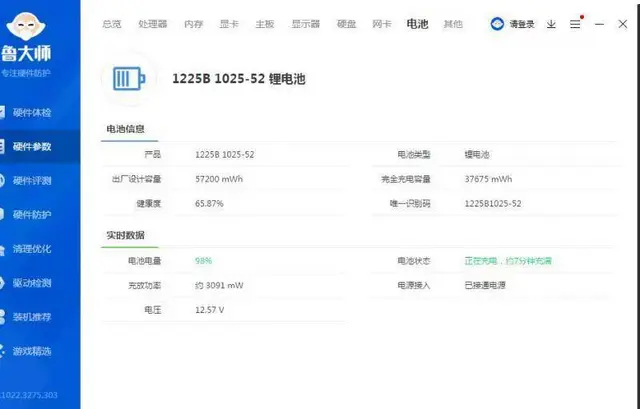Click charging status text 正在充电
Screen dimensions: 640x409
(x=481, y=261)
